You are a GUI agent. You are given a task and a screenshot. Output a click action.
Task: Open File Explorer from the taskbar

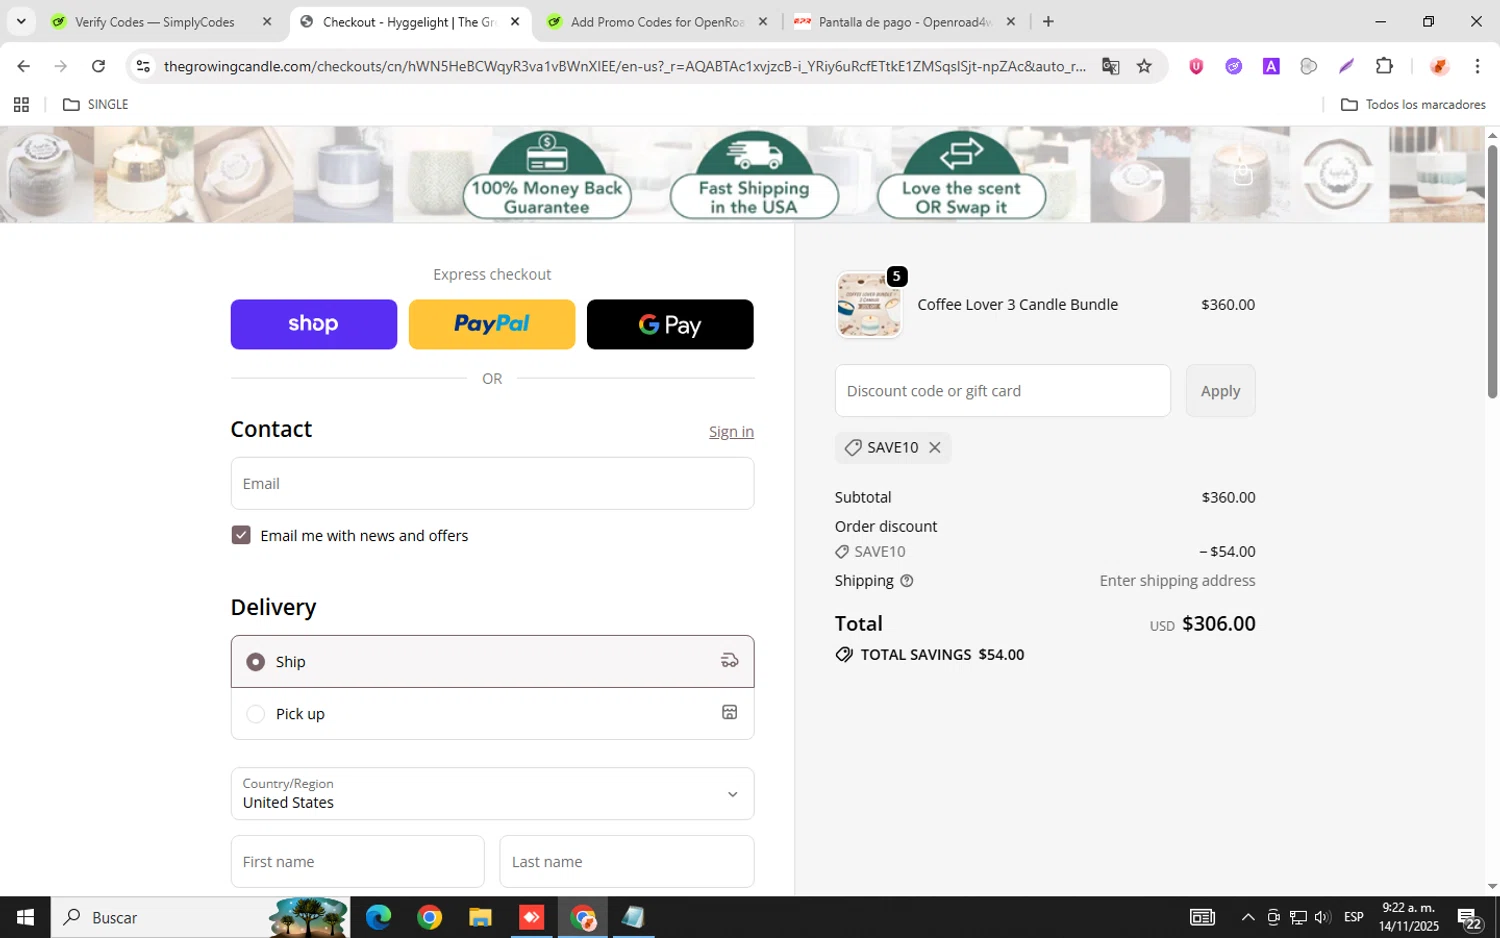coord(480,917)
